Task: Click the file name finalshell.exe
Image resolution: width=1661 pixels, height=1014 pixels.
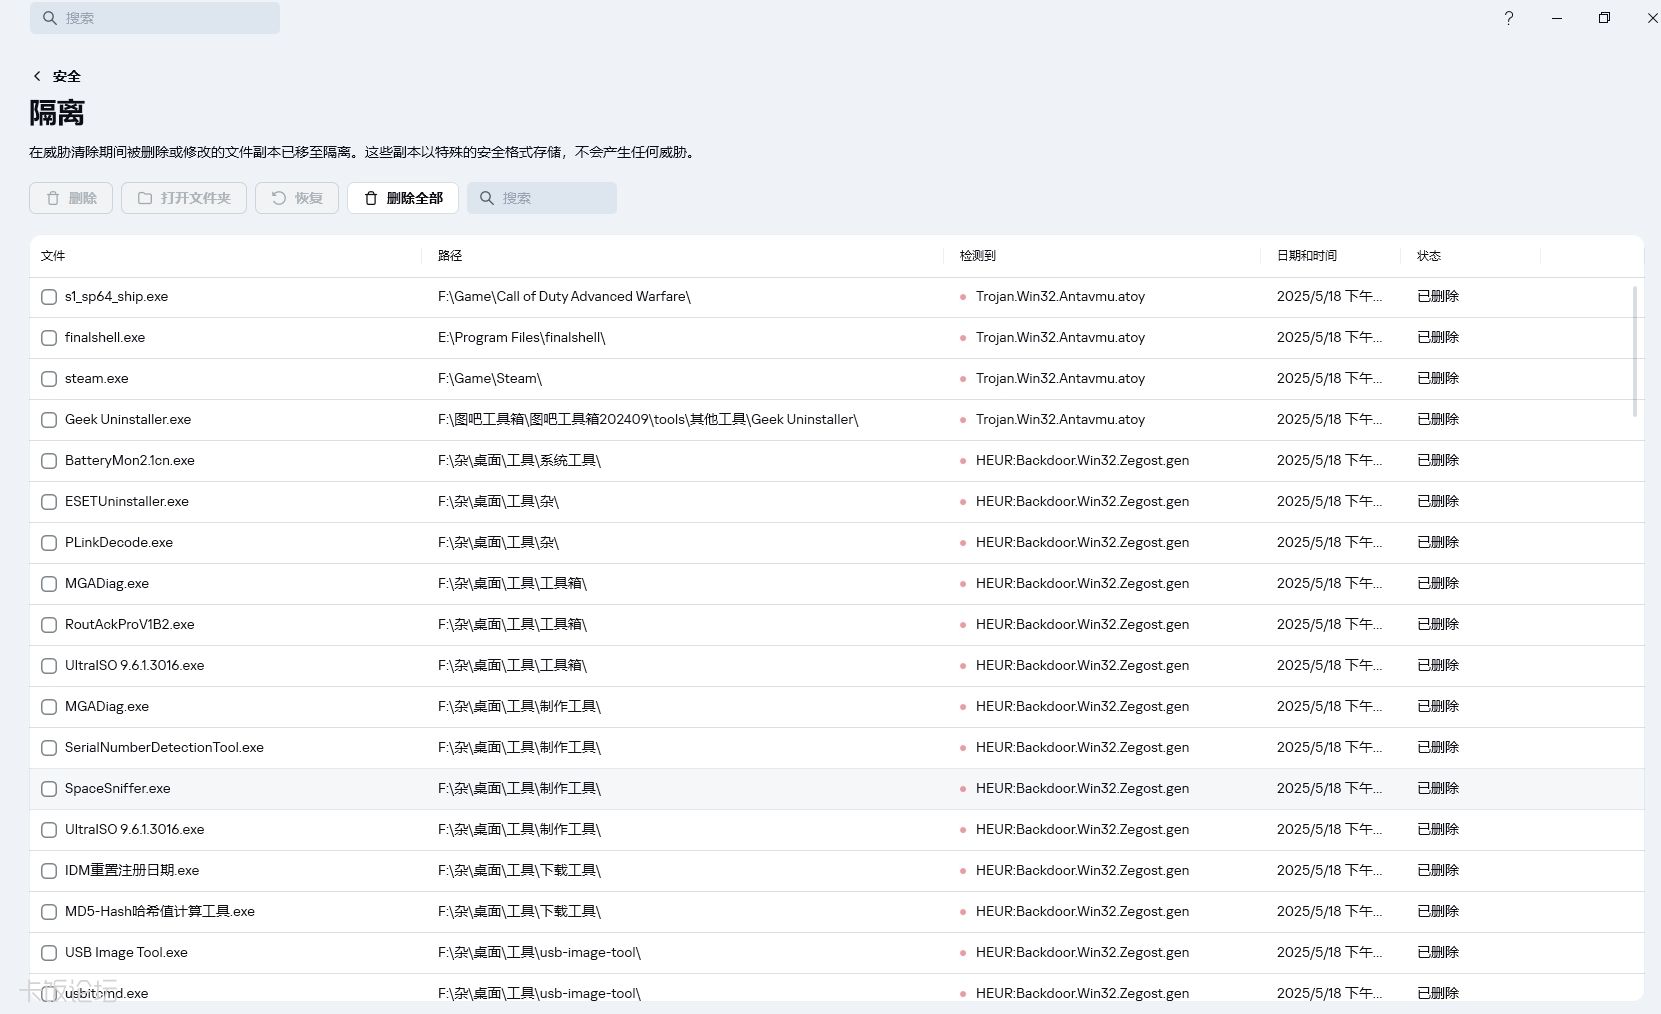Action: (105, 338)
